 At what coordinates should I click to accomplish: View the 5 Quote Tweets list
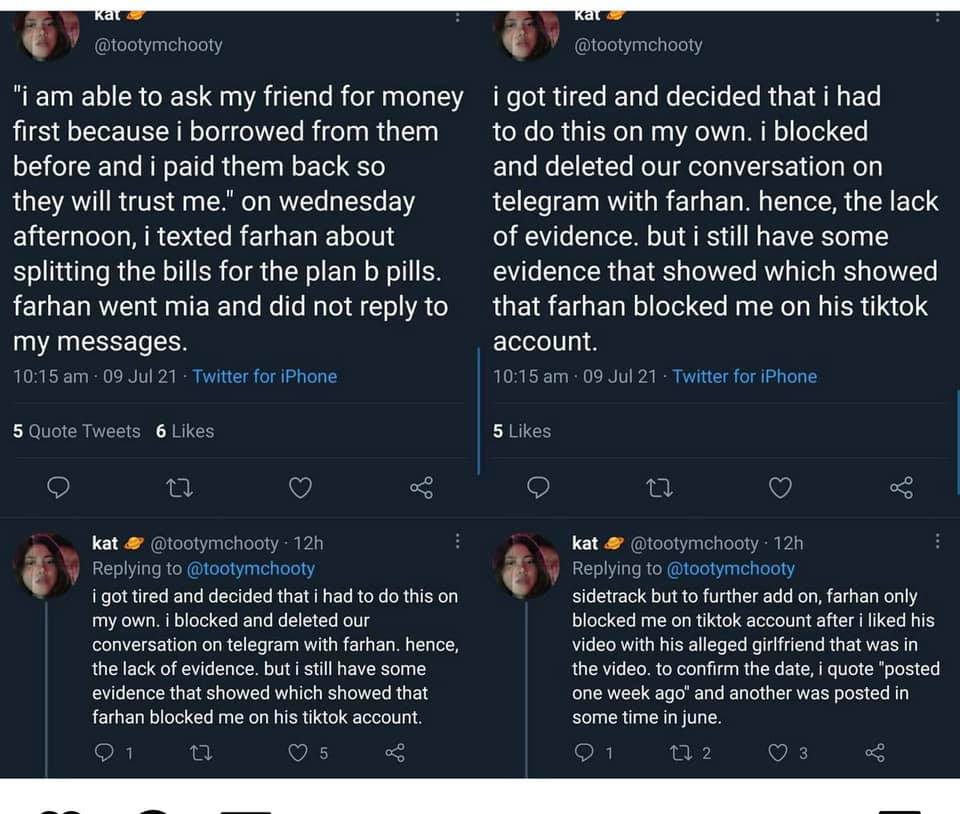[x=77, y=431]
